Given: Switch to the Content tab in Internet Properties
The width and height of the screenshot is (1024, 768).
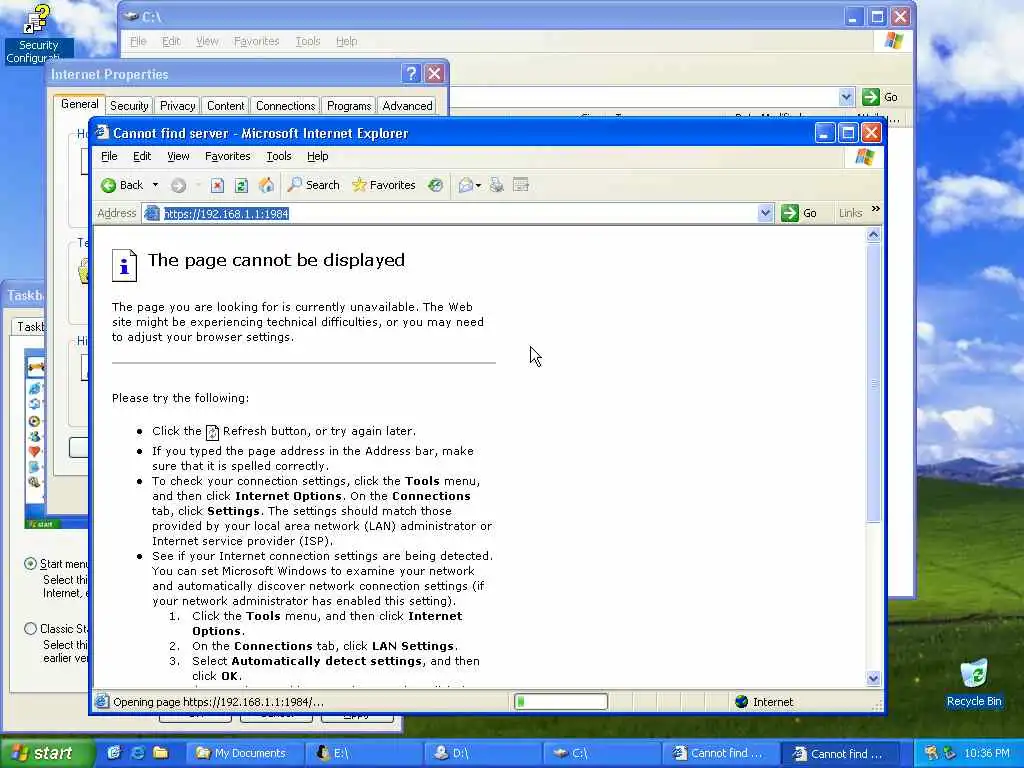Looking at the screenshot, I should pyautogui.click(x=225, y=106).
